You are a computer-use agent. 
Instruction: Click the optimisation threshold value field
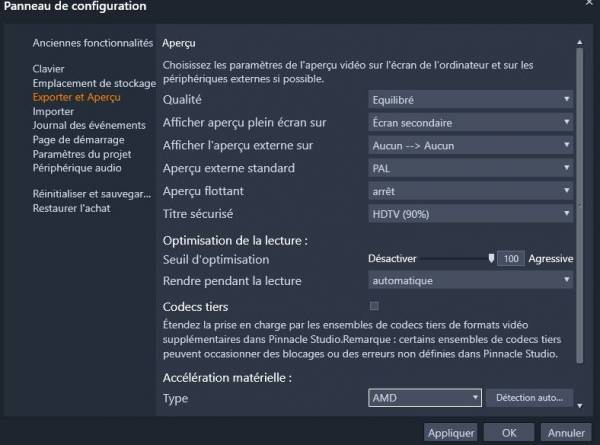tap(511, 258)
